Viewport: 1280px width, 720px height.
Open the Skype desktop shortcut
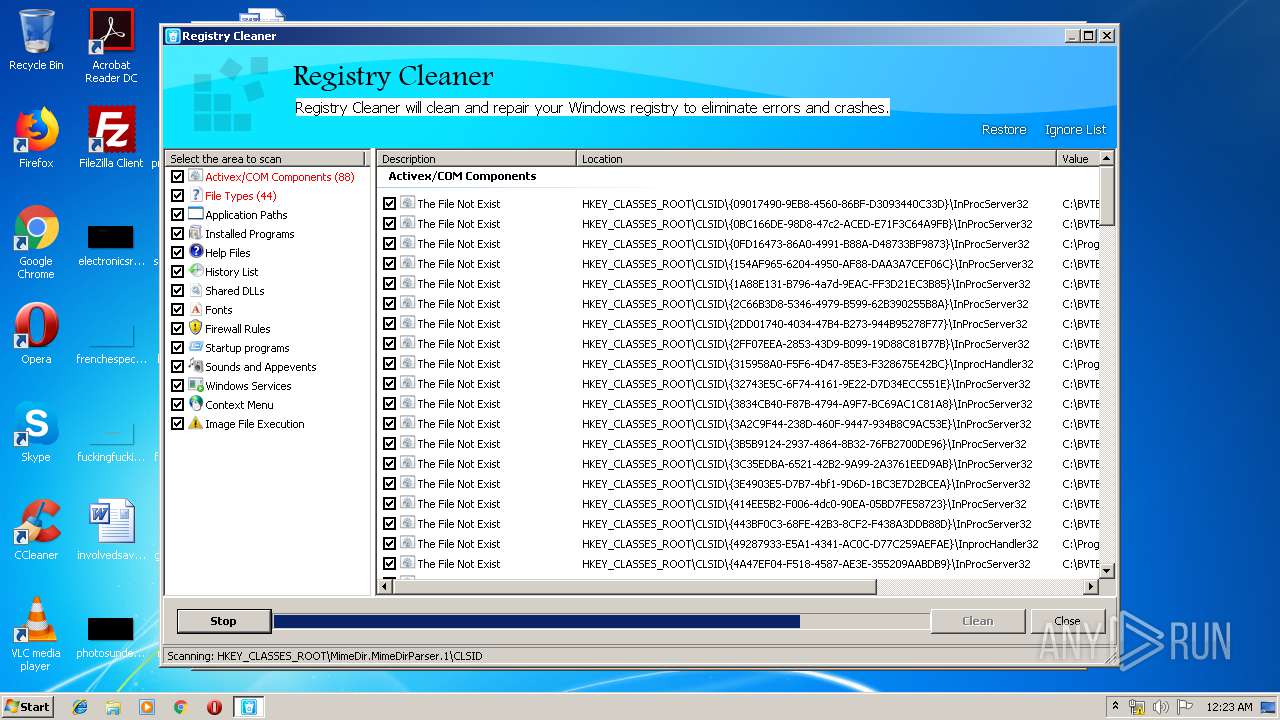pos(36,432)
